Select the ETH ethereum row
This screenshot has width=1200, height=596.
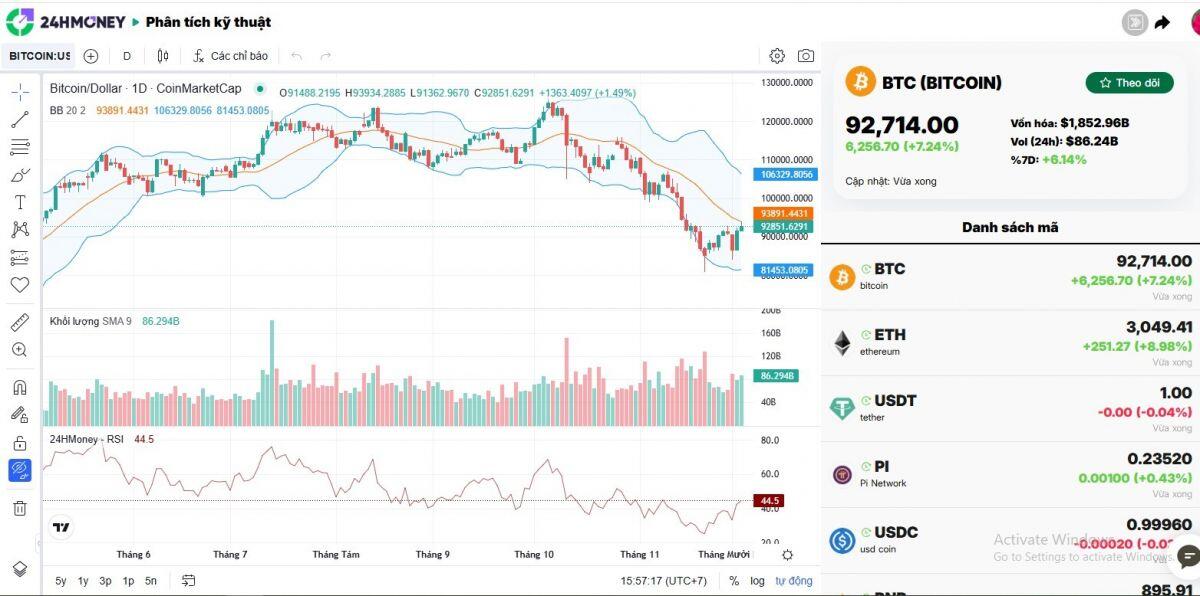(x=1010, y=343)
